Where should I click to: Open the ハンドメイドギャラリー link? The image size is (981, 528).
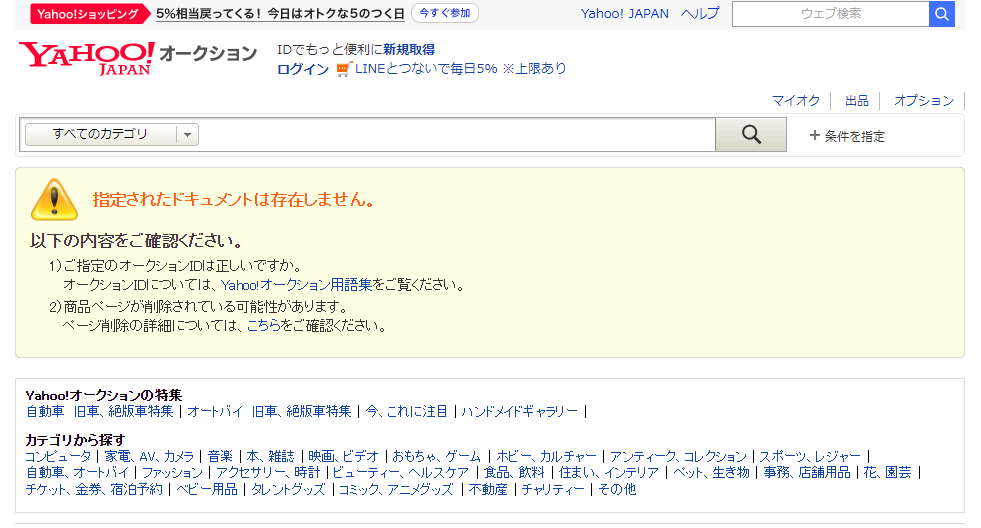pos(519,412)
